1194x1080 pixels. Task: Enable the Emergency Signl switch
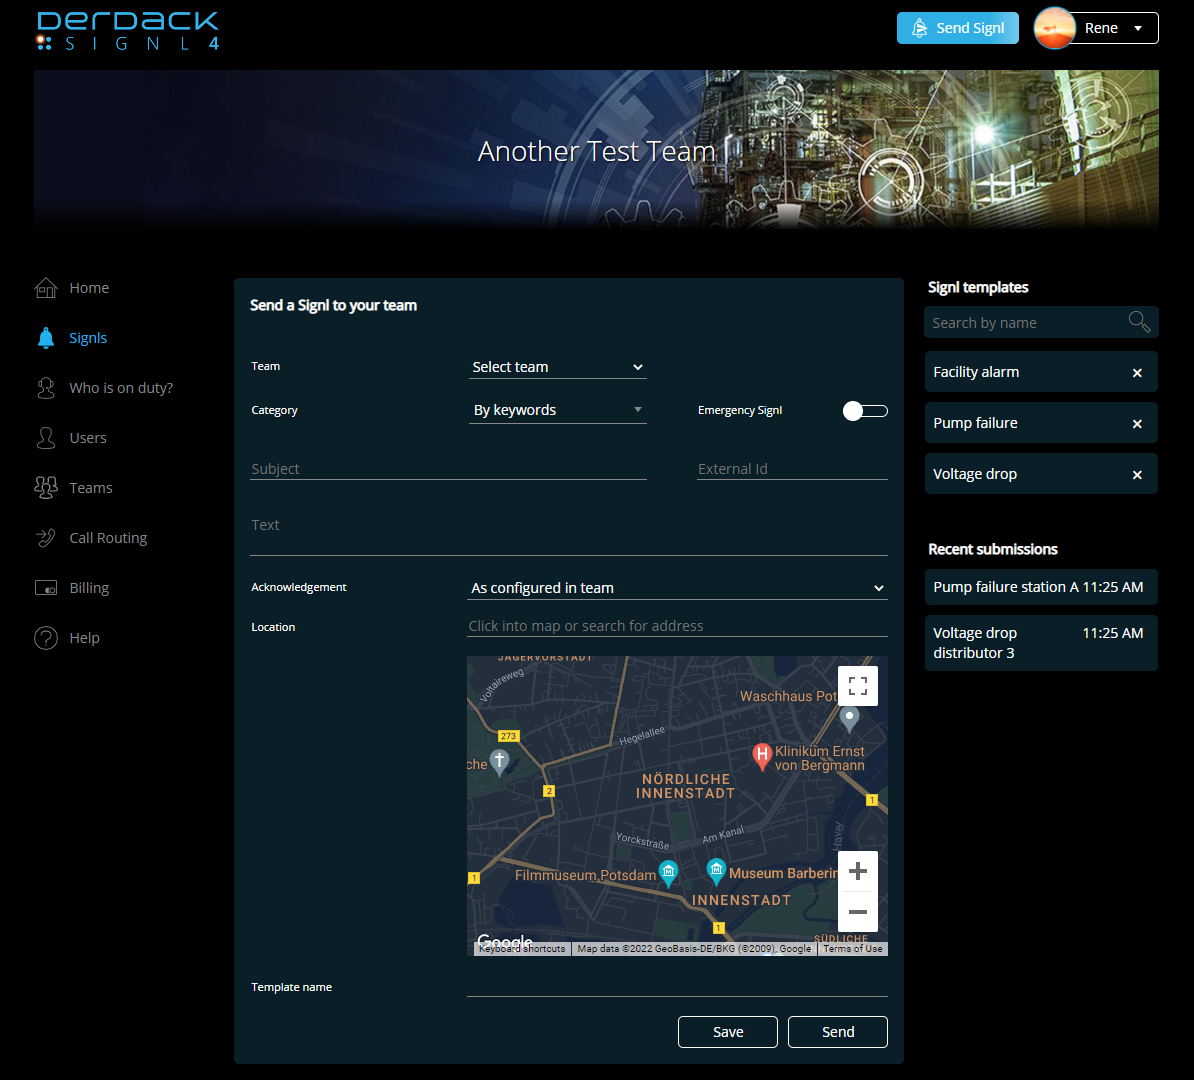point(865,411)
